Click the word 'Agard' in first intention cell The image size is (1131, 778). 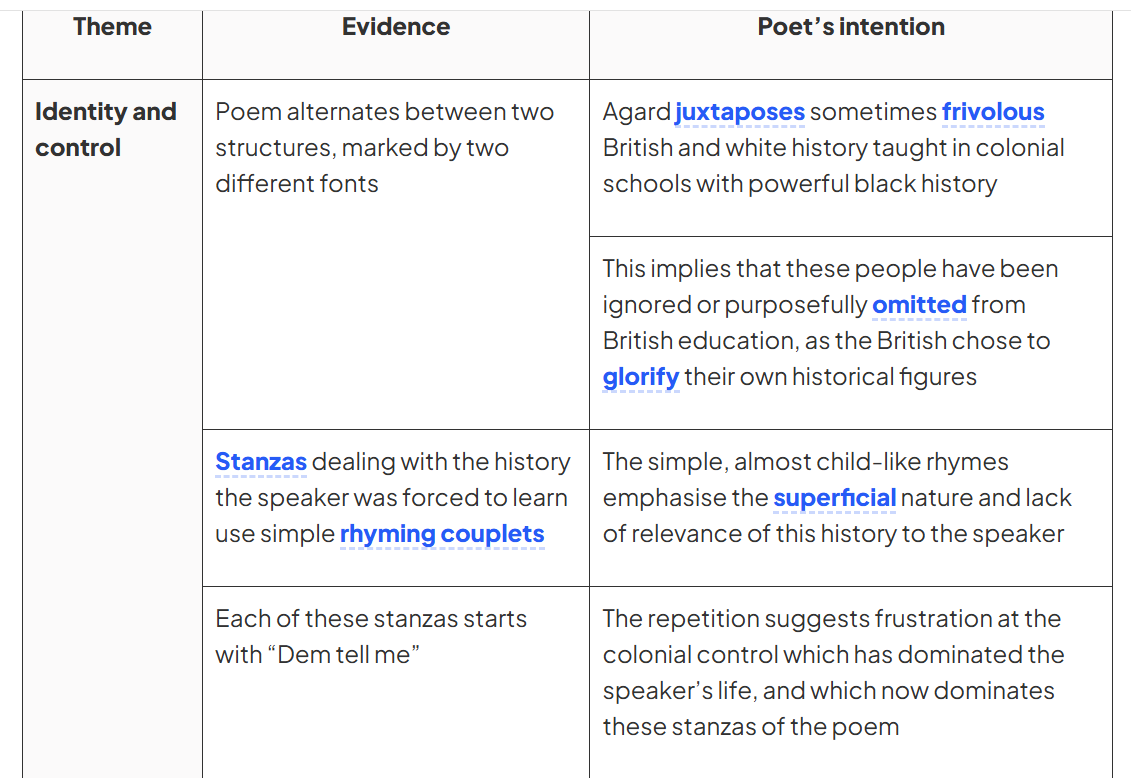pos(637,112)
